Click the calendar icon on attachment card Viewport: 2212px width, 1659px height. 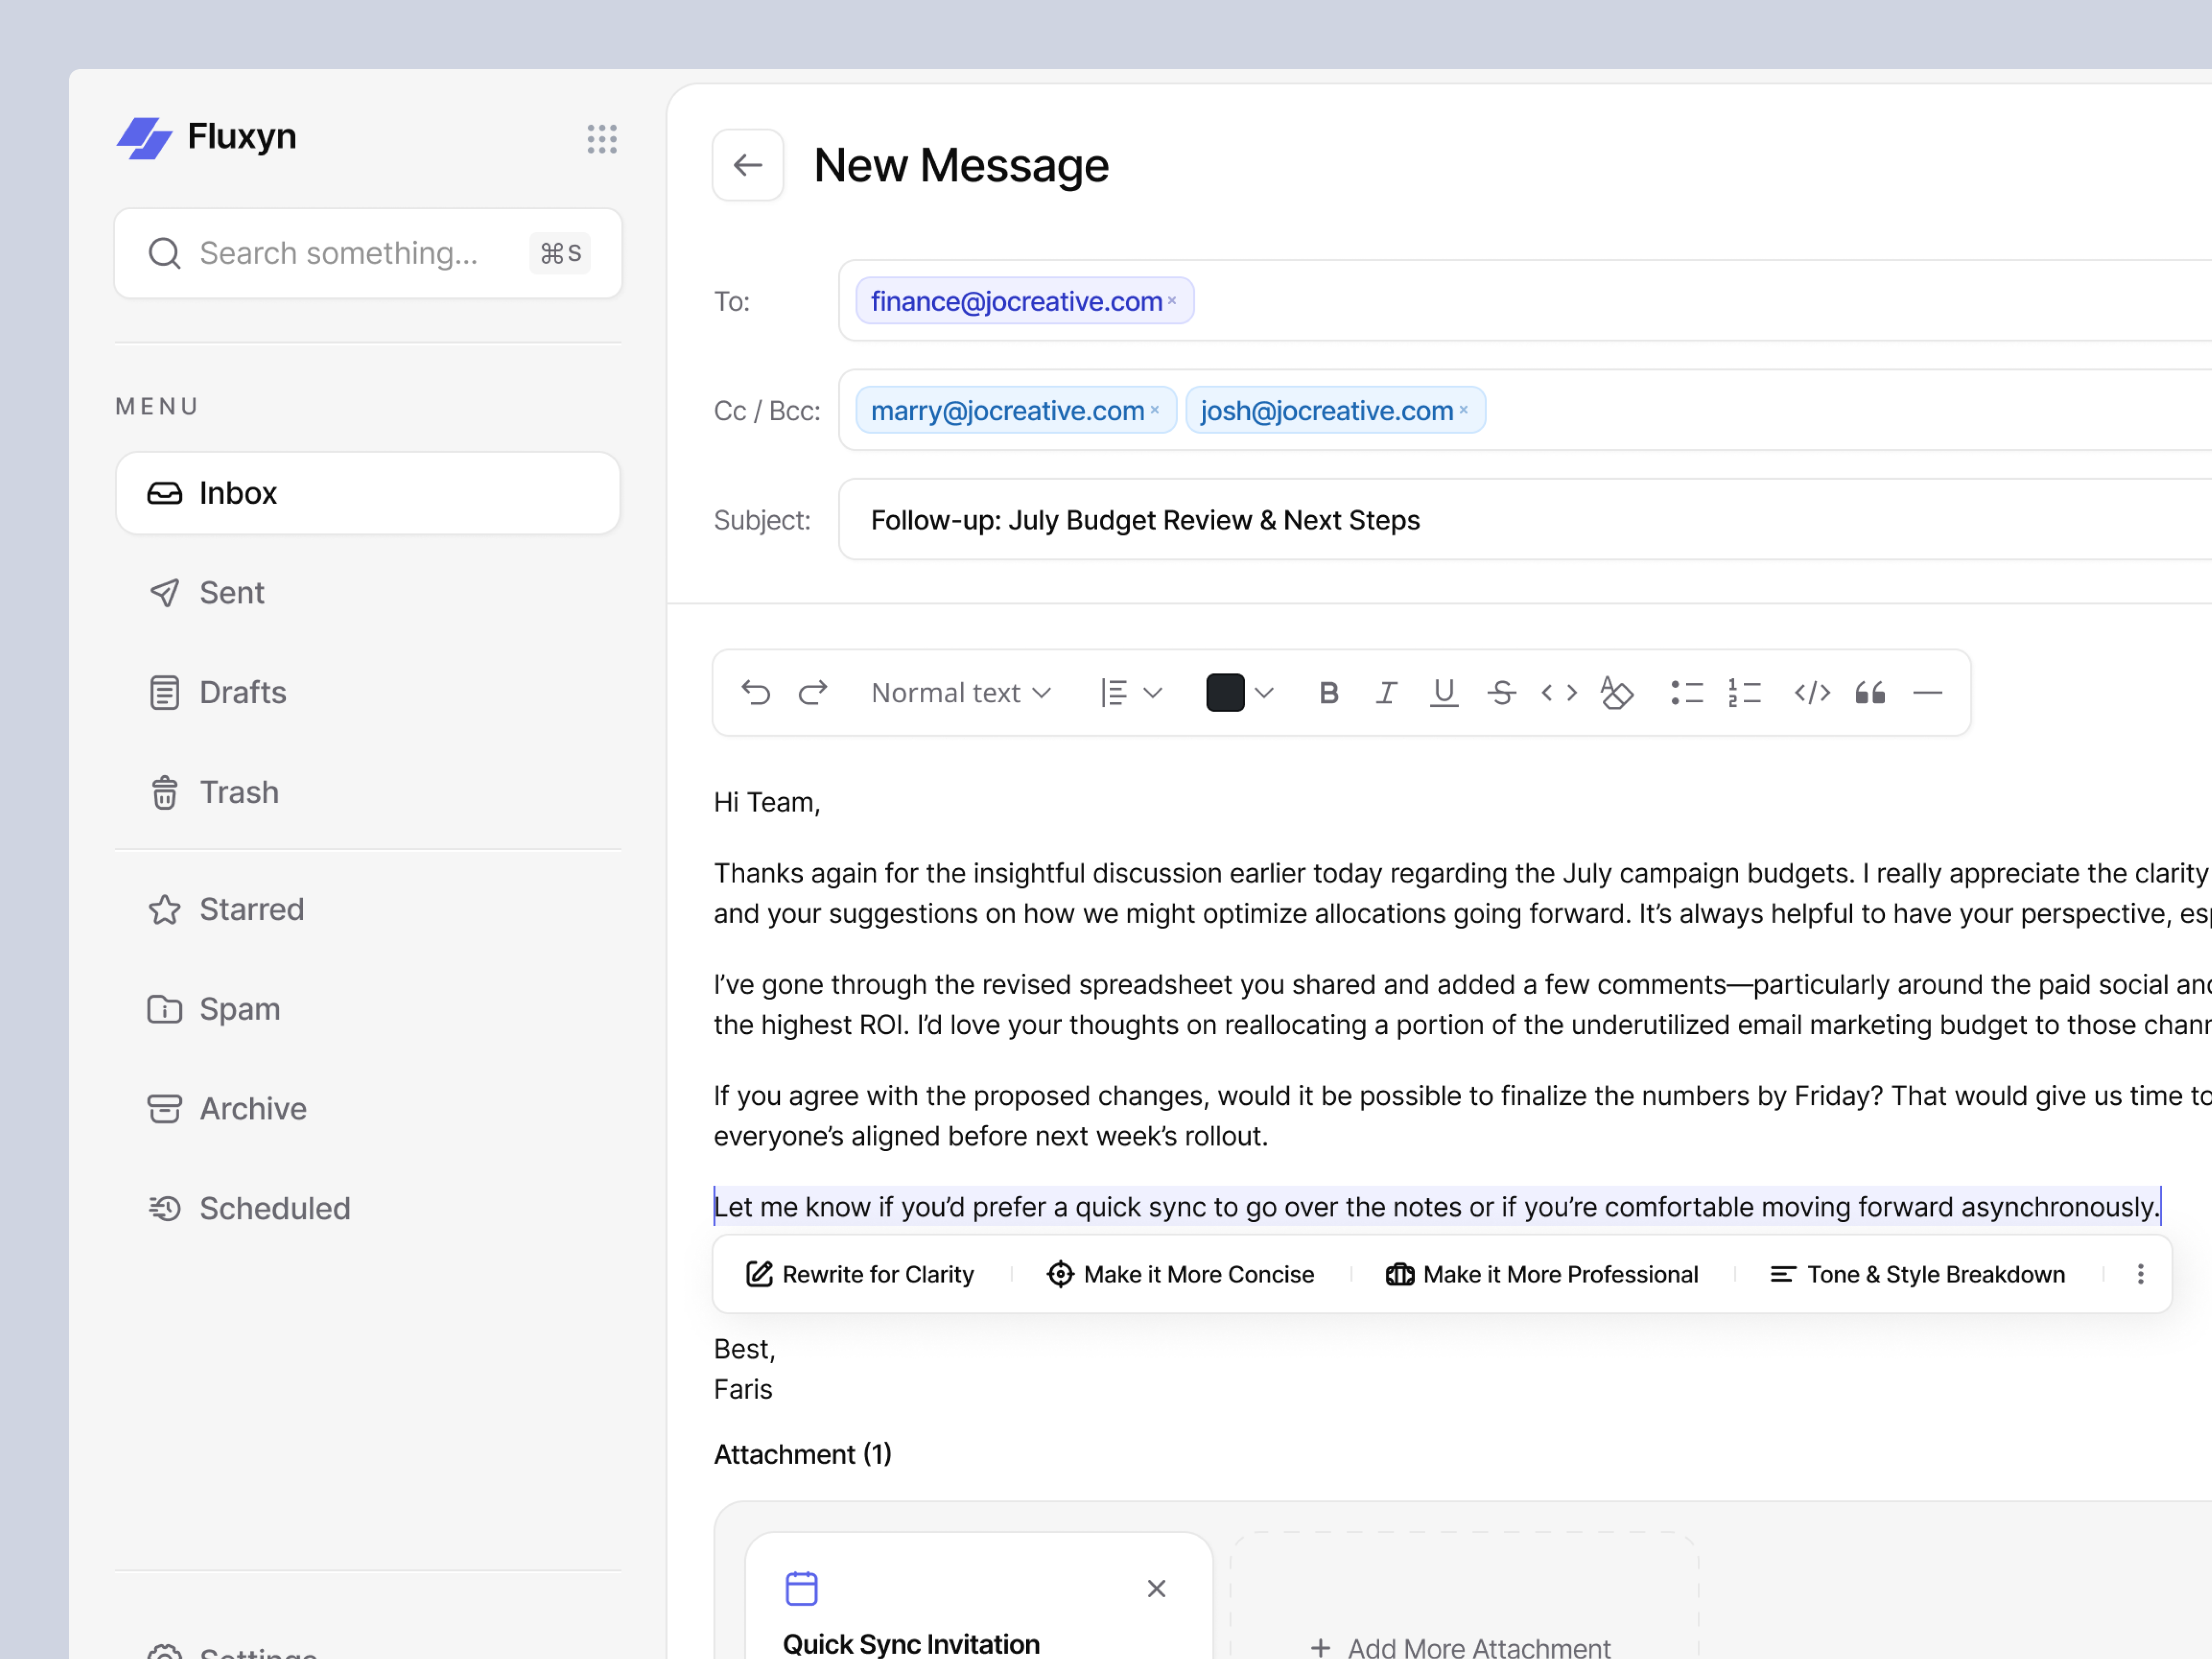pos(801,1589)
